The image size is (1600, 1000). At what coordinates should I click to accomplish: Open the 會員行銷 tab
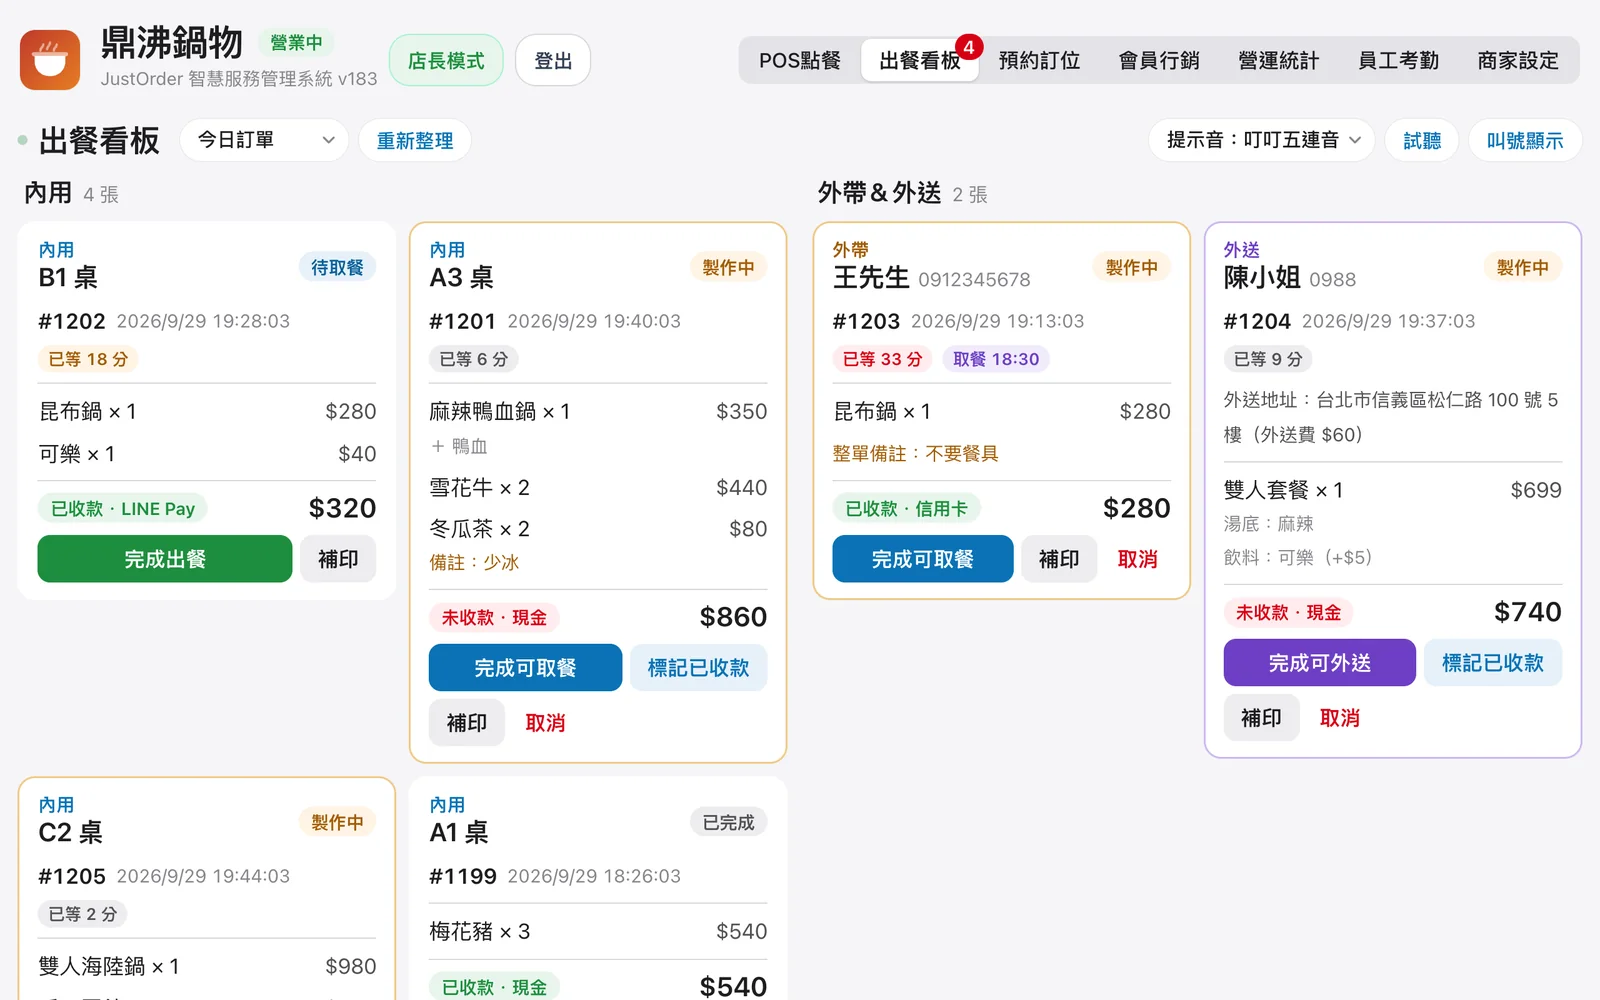[1159, 60]
